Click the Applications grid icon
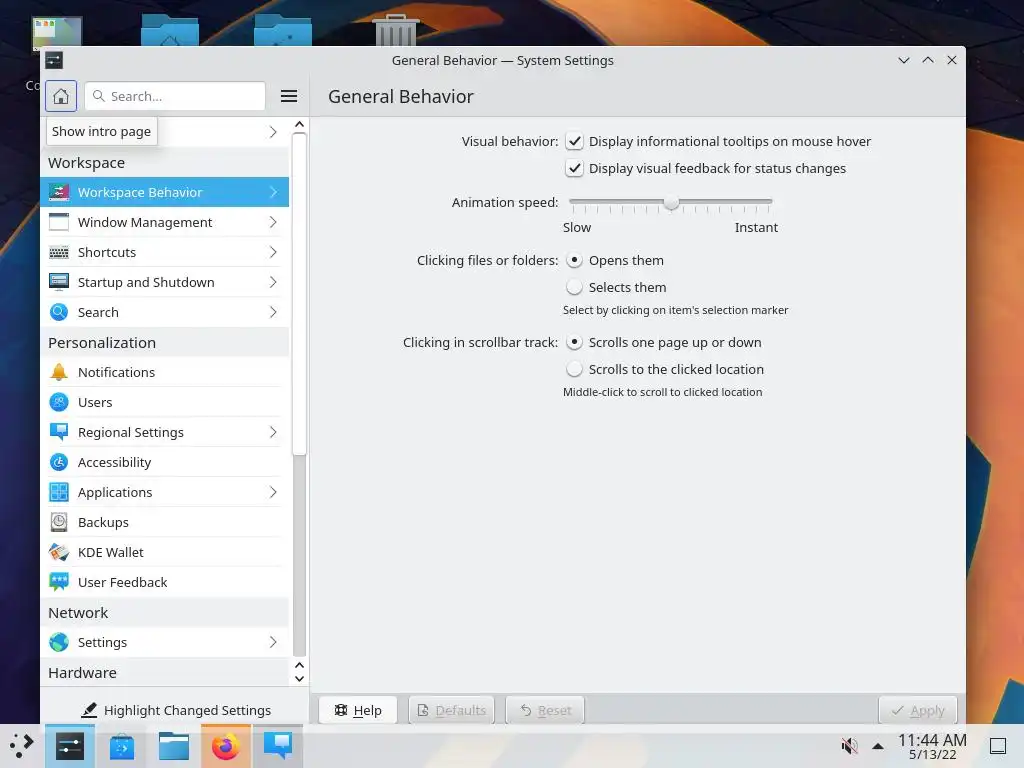 (59, 492)
